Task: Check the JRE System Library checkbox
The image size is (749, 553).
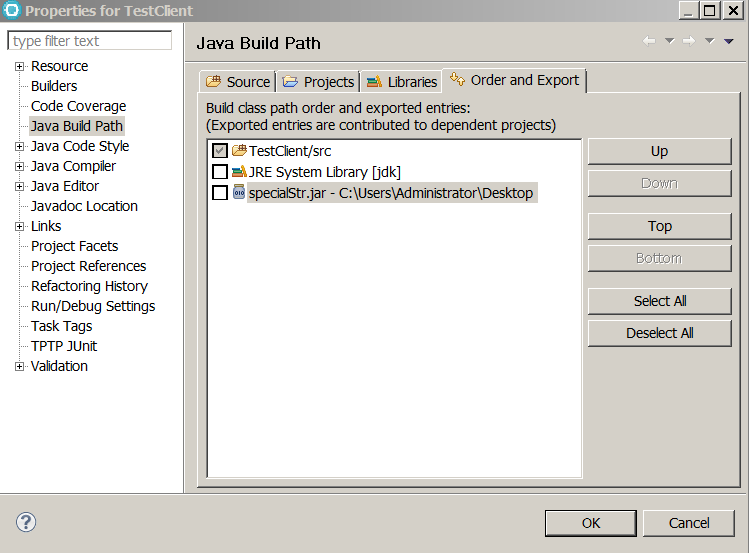Action: pyautogui.click(x=220, y=171)
